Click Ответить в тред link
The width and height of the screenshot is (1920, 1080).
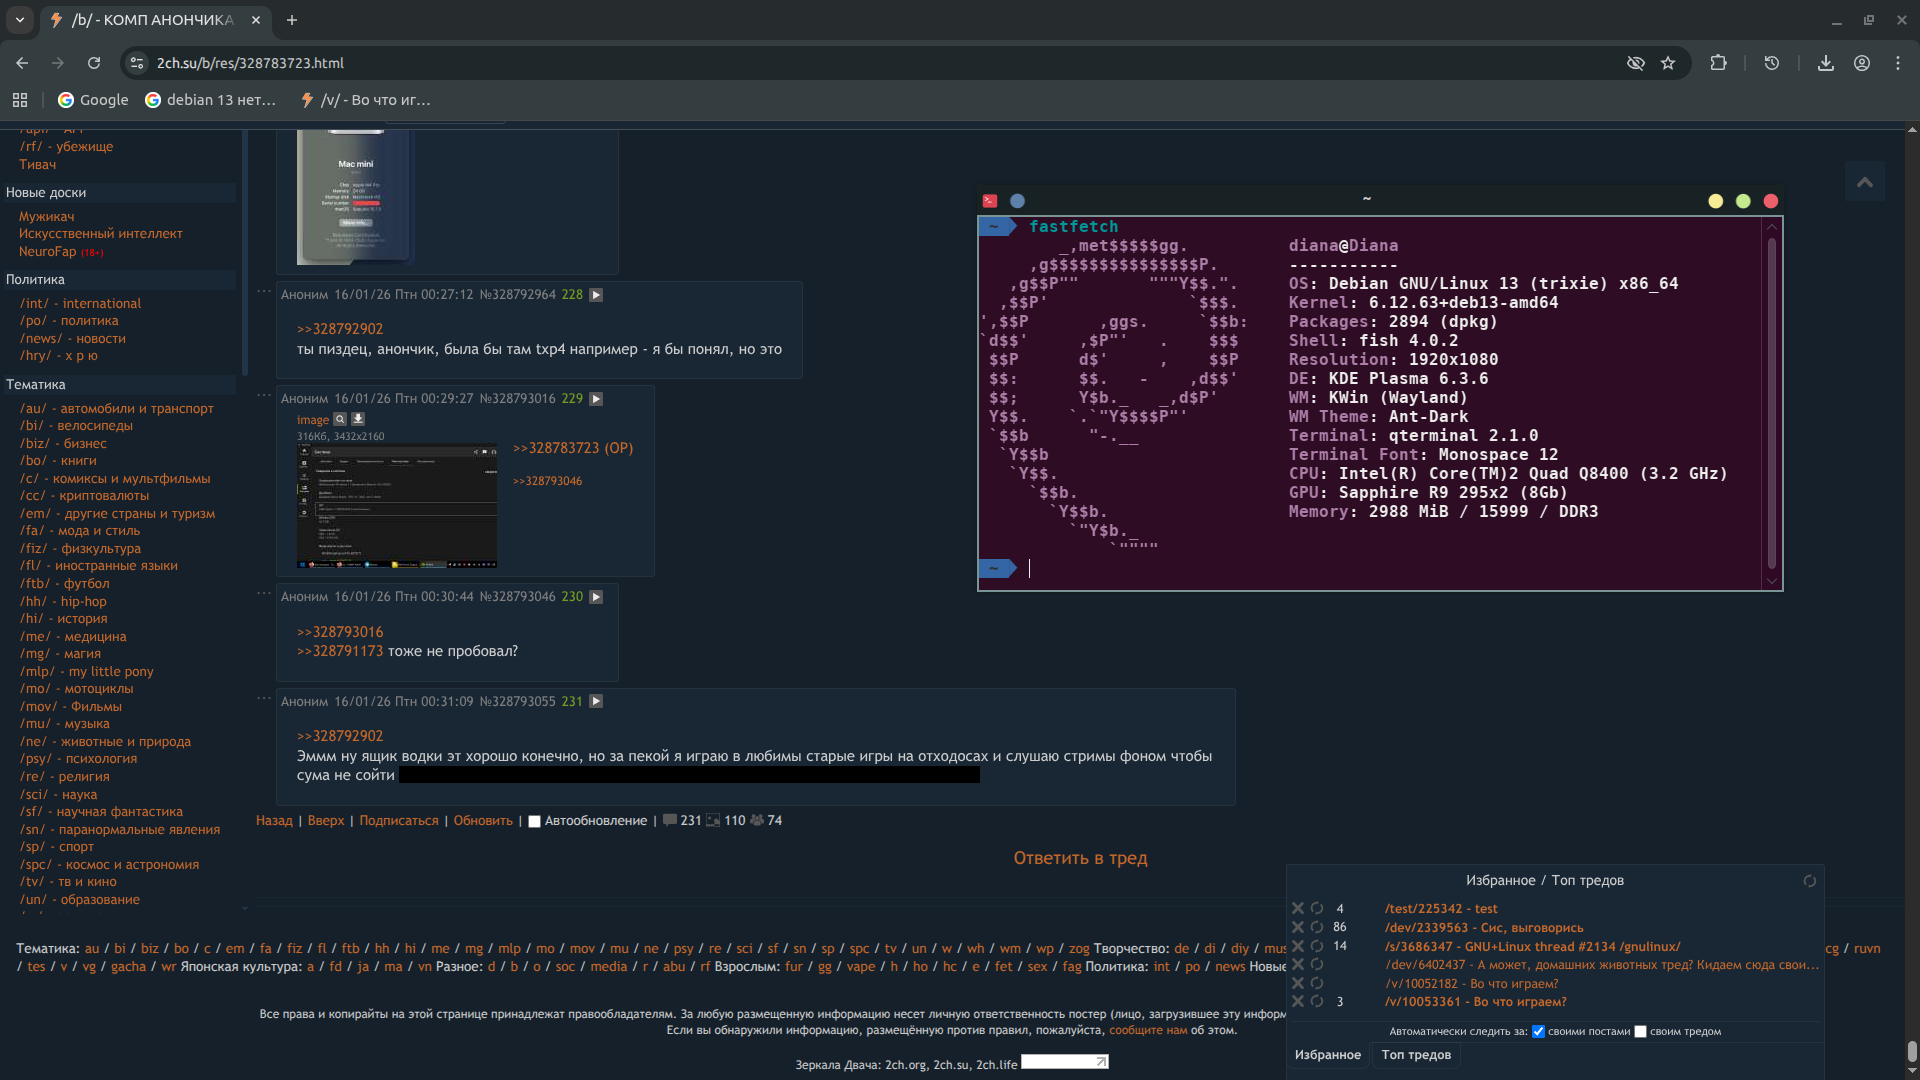click(1080, 858)
